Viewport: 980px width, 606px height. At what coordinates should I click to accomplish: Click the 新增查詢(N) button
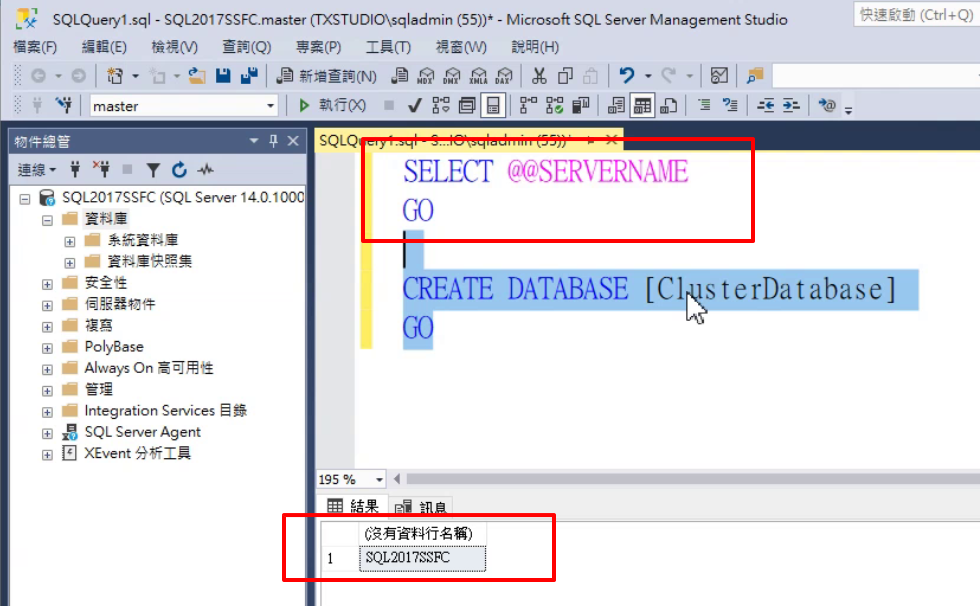(x=326, y=76)
